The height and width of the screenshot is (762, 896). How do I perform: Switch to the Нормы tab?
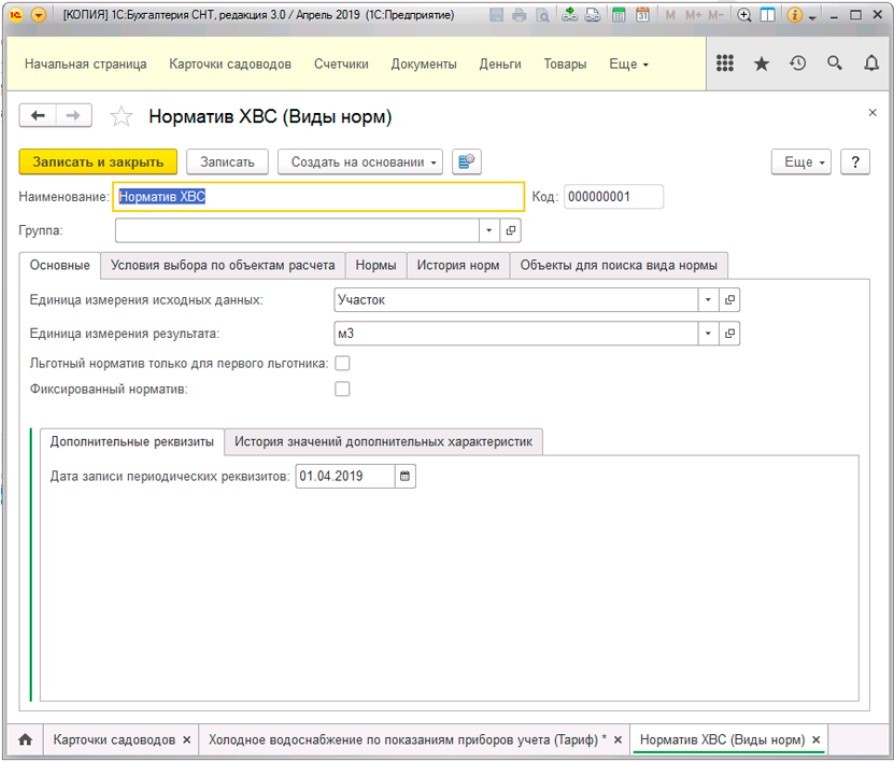376,265
